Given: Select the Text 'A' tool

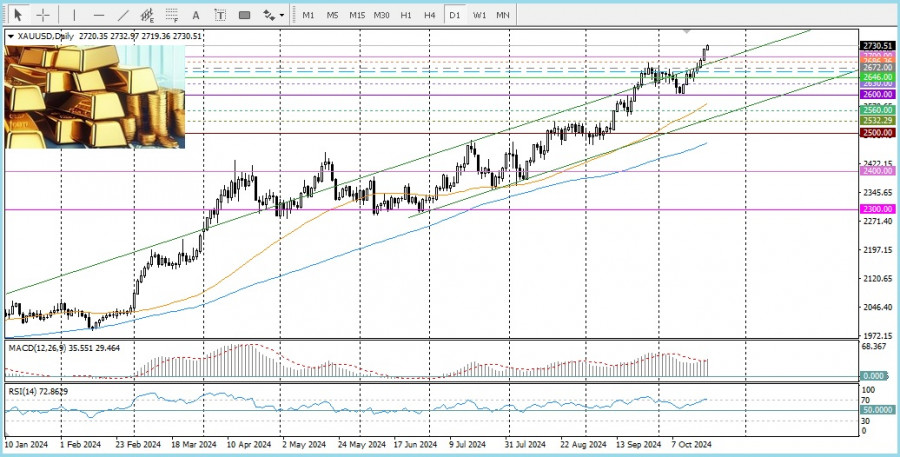Looking at the screenshot, I should (196, 16).
